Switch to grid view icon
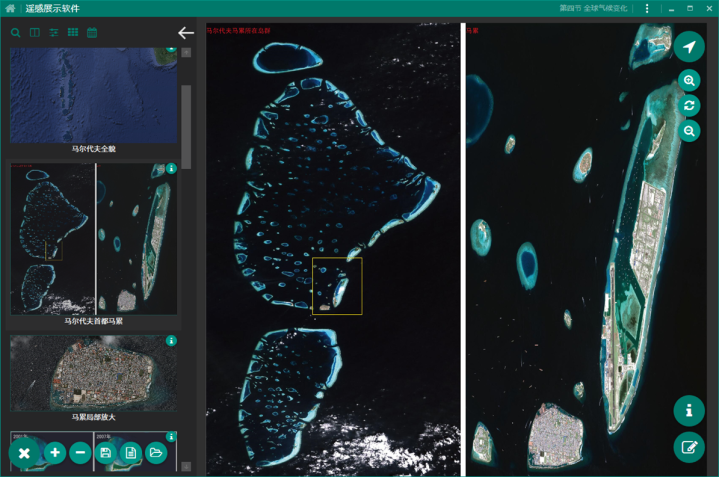The image size is (719, 477). click(73, 32)
